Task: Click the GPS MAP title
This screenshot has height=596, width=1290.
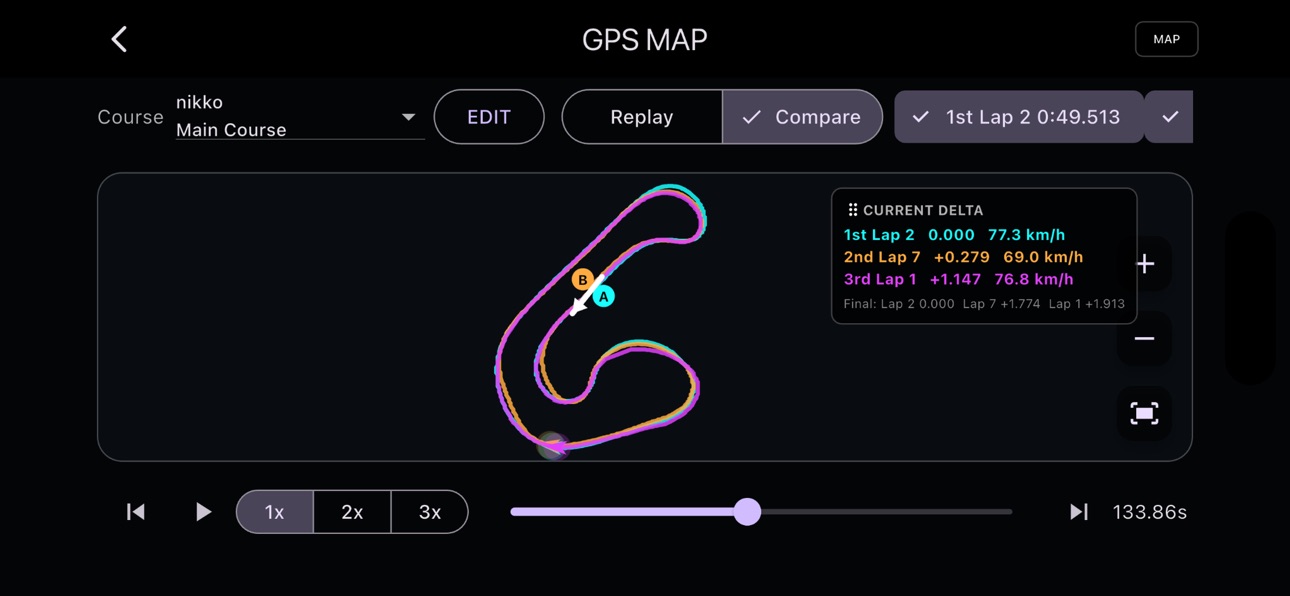Action: [x=645, y=39]
